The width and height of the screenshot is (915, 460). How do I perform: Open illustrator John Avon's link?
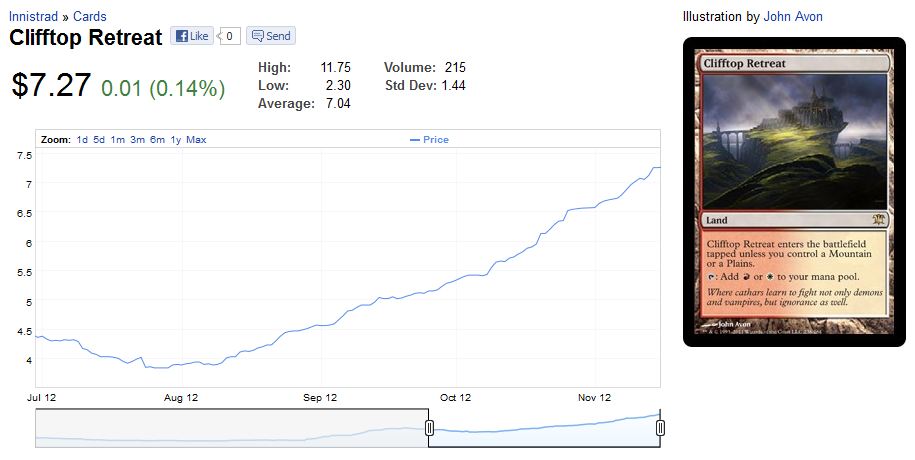[x=792, y=17]
